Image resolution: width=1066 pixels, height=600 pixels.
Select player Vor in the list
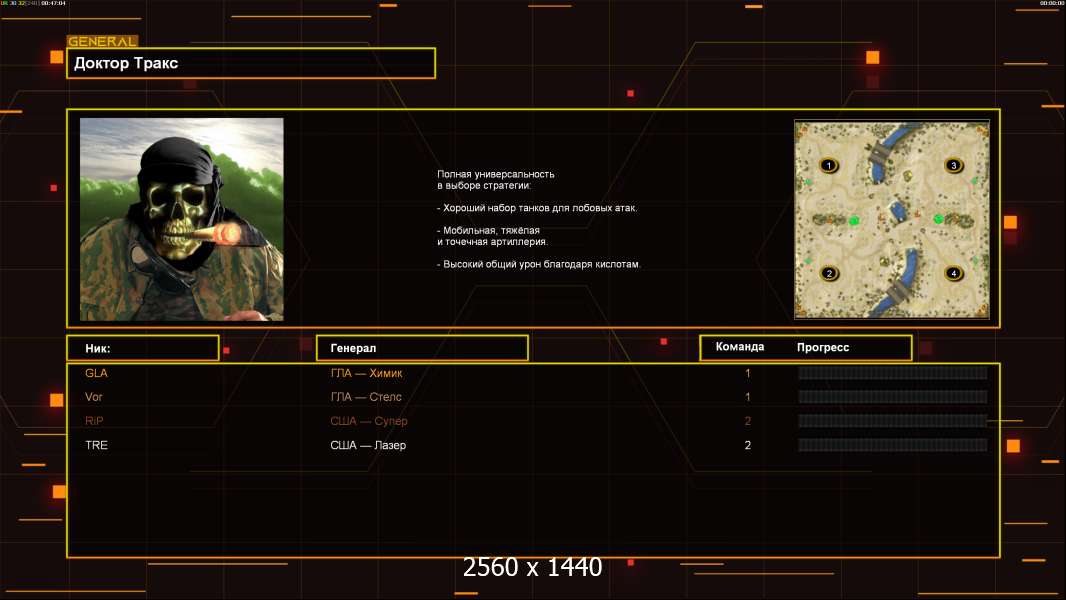click(94, 397)
